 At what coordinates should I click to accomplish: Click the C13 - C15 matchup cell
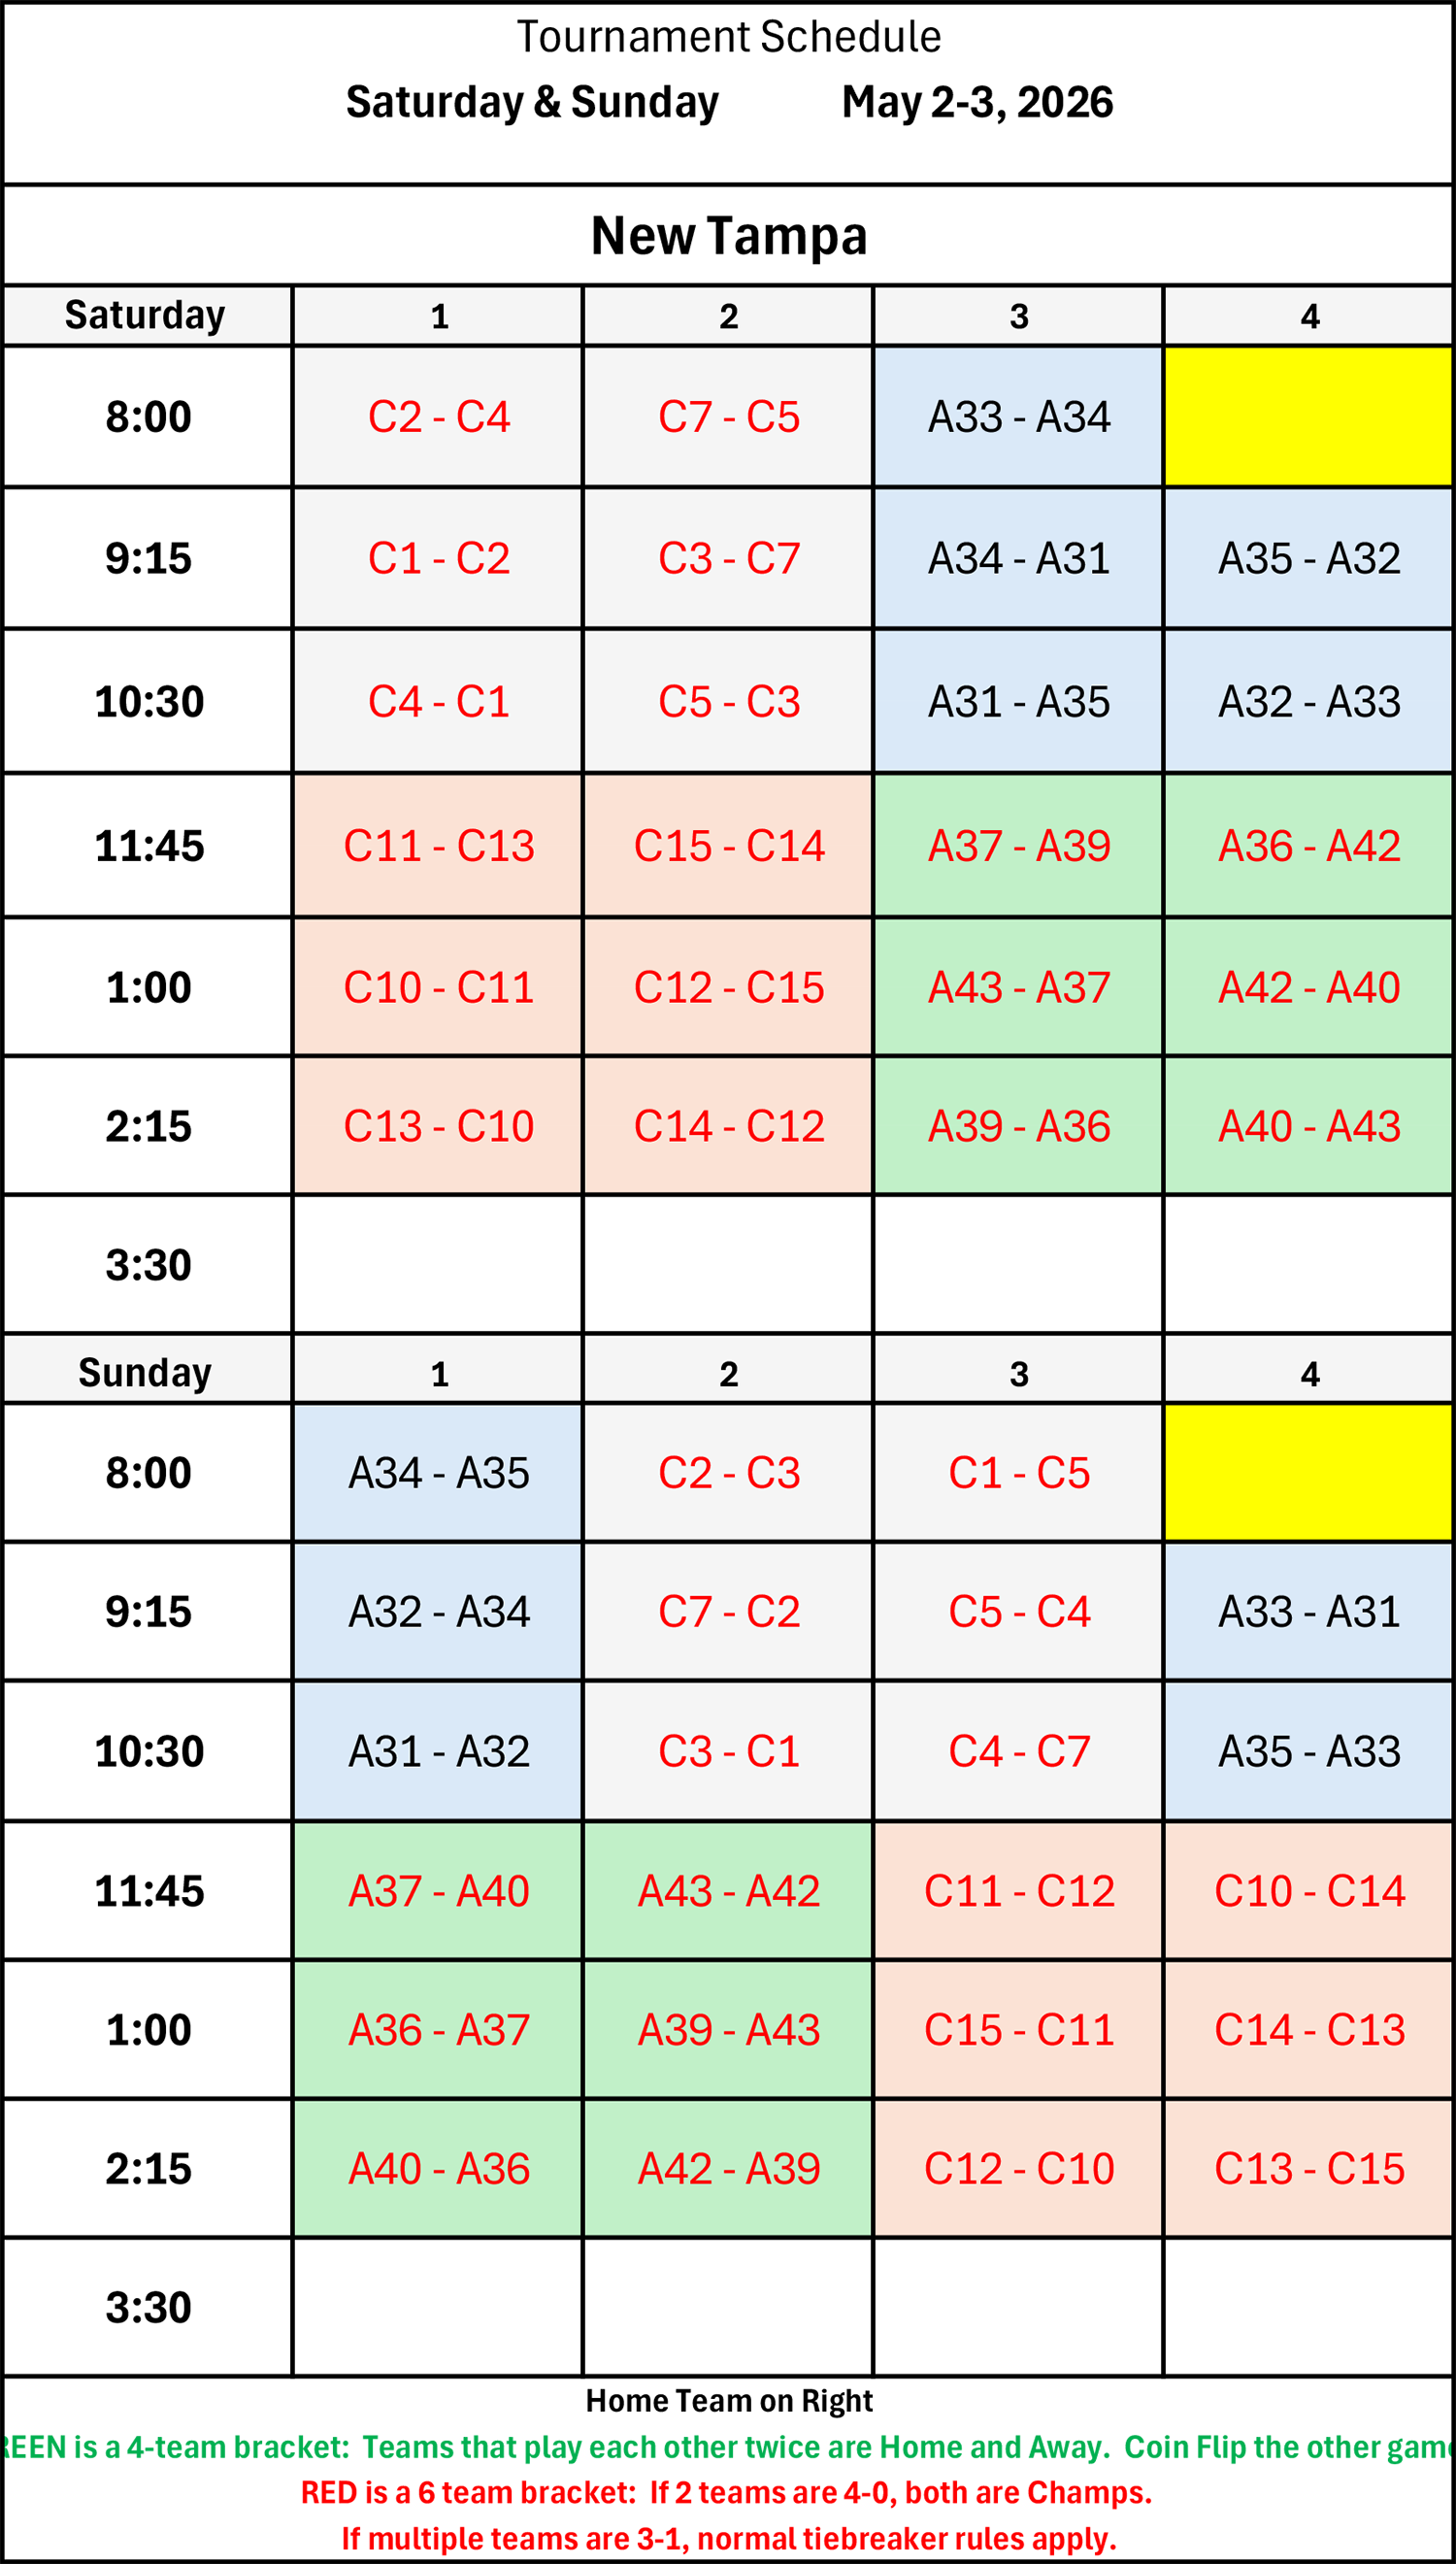tap(1308, 2168)
